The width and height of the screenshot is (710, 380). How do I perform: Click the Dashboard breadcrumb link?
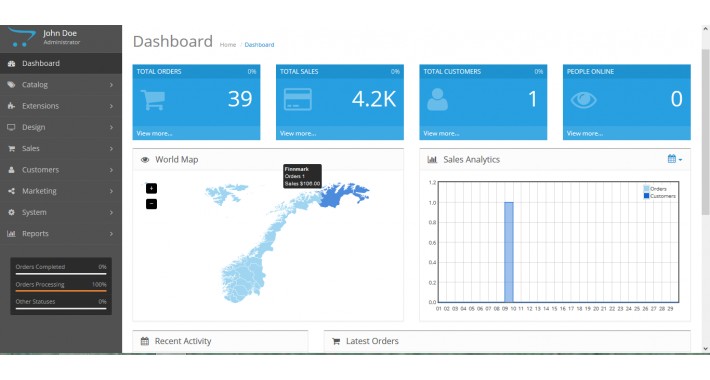tap(259, 45)
